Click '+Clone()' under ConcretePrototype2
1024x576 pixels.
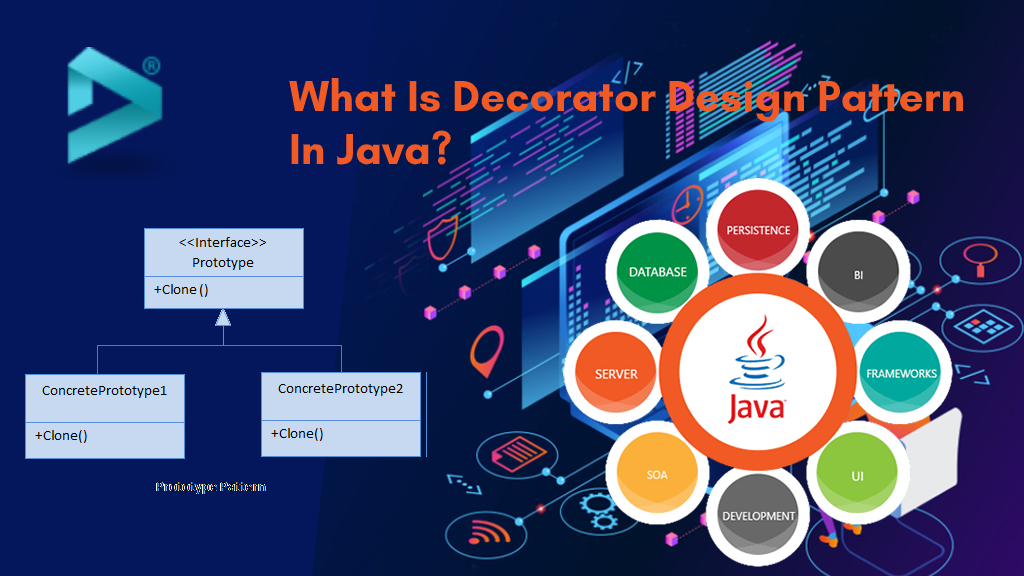pos(296,434)
